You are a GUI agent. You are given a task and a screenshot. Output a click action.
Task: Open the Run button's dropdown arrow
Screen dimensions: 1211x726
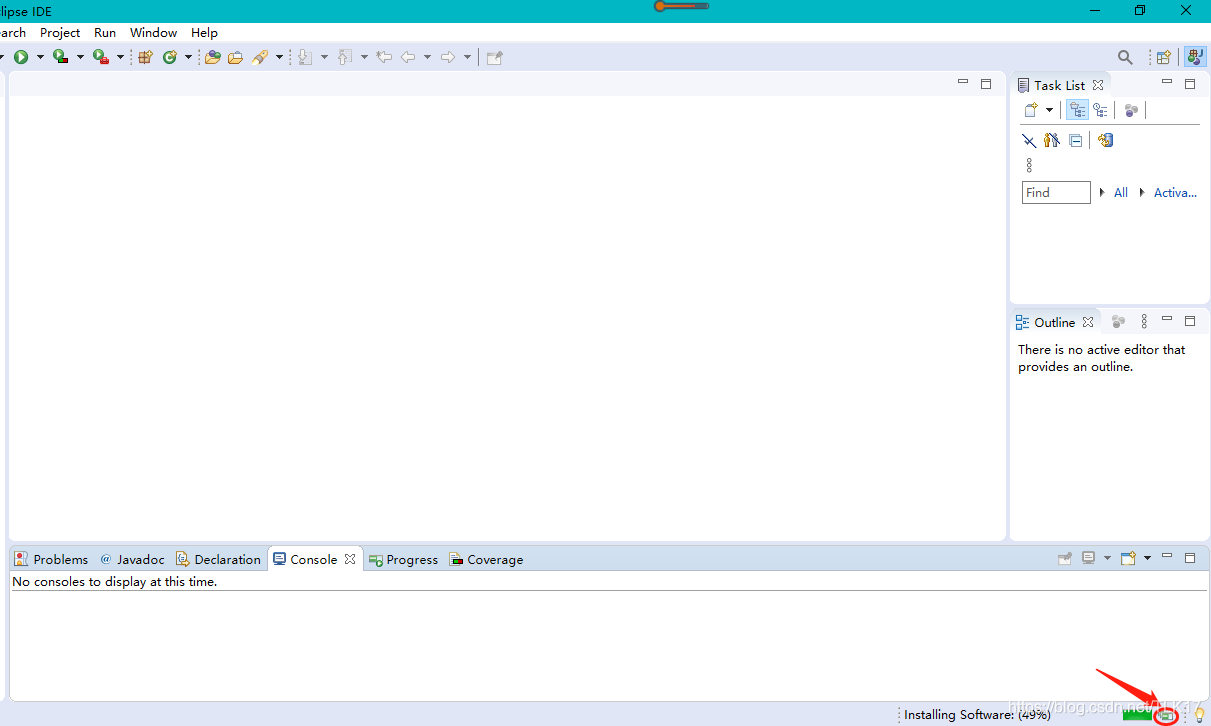pos(40,57)
